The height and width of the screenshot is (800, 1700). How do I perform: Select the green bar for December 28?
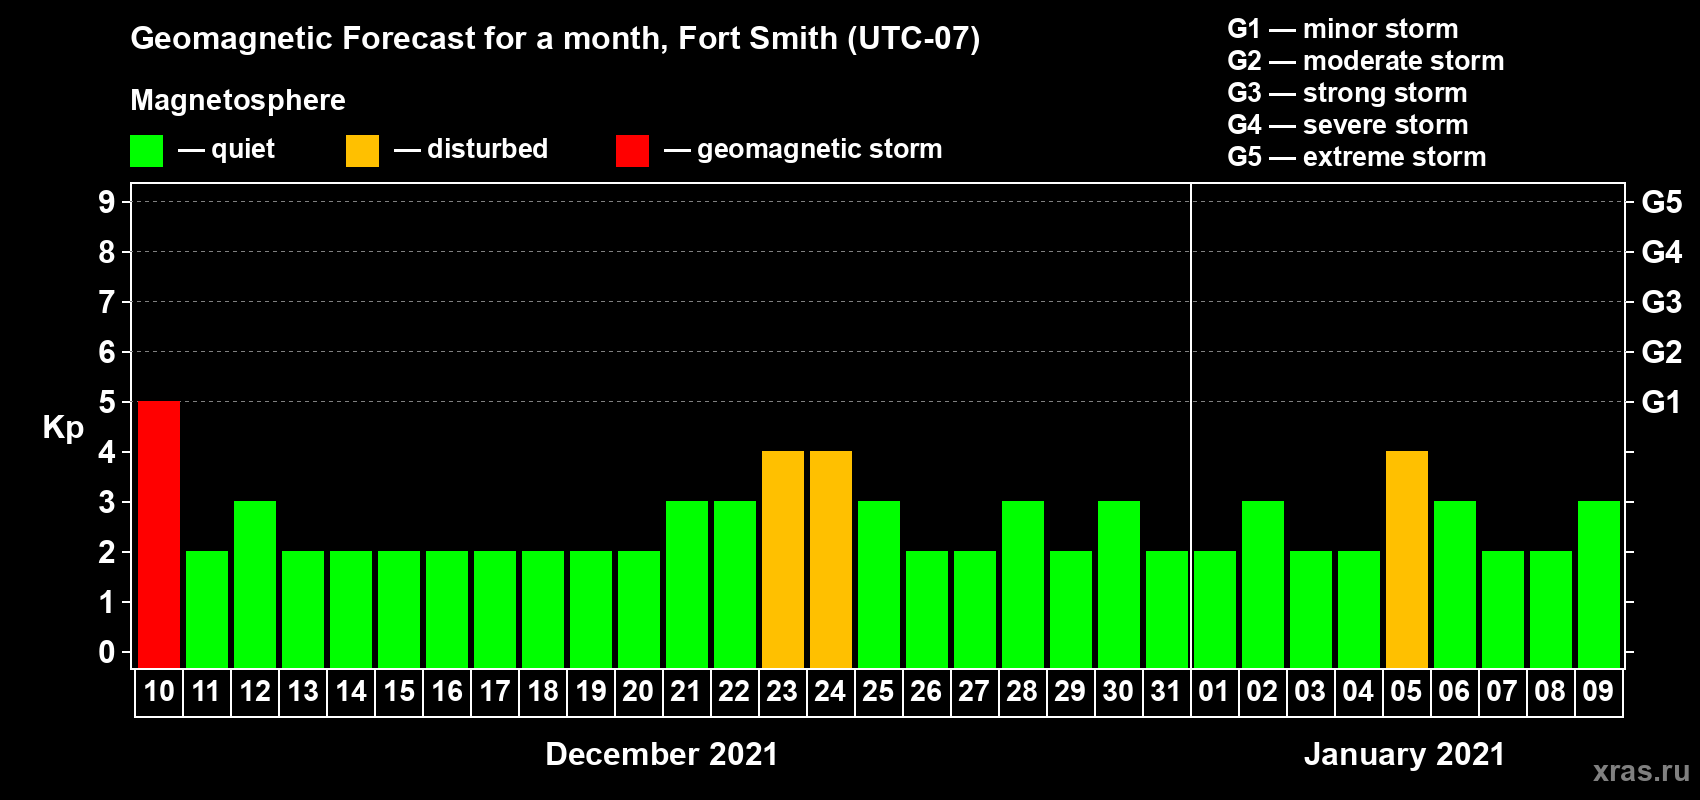(x=1023, y=584)
